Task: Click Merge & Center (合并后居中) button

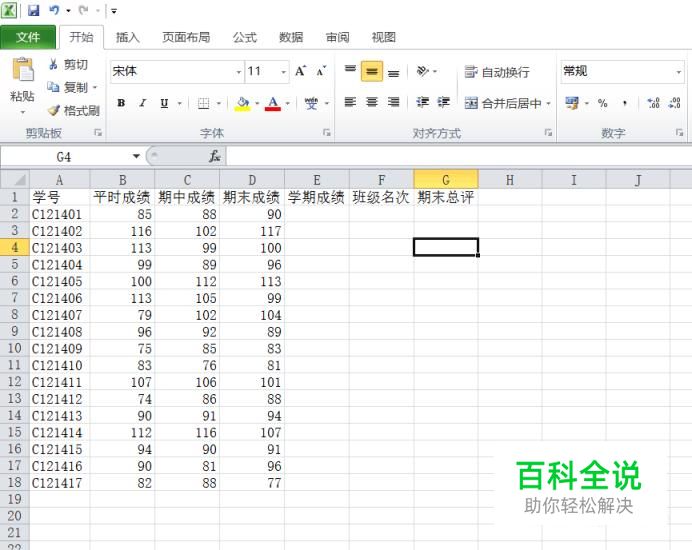Action: click(x=503, y=103)
